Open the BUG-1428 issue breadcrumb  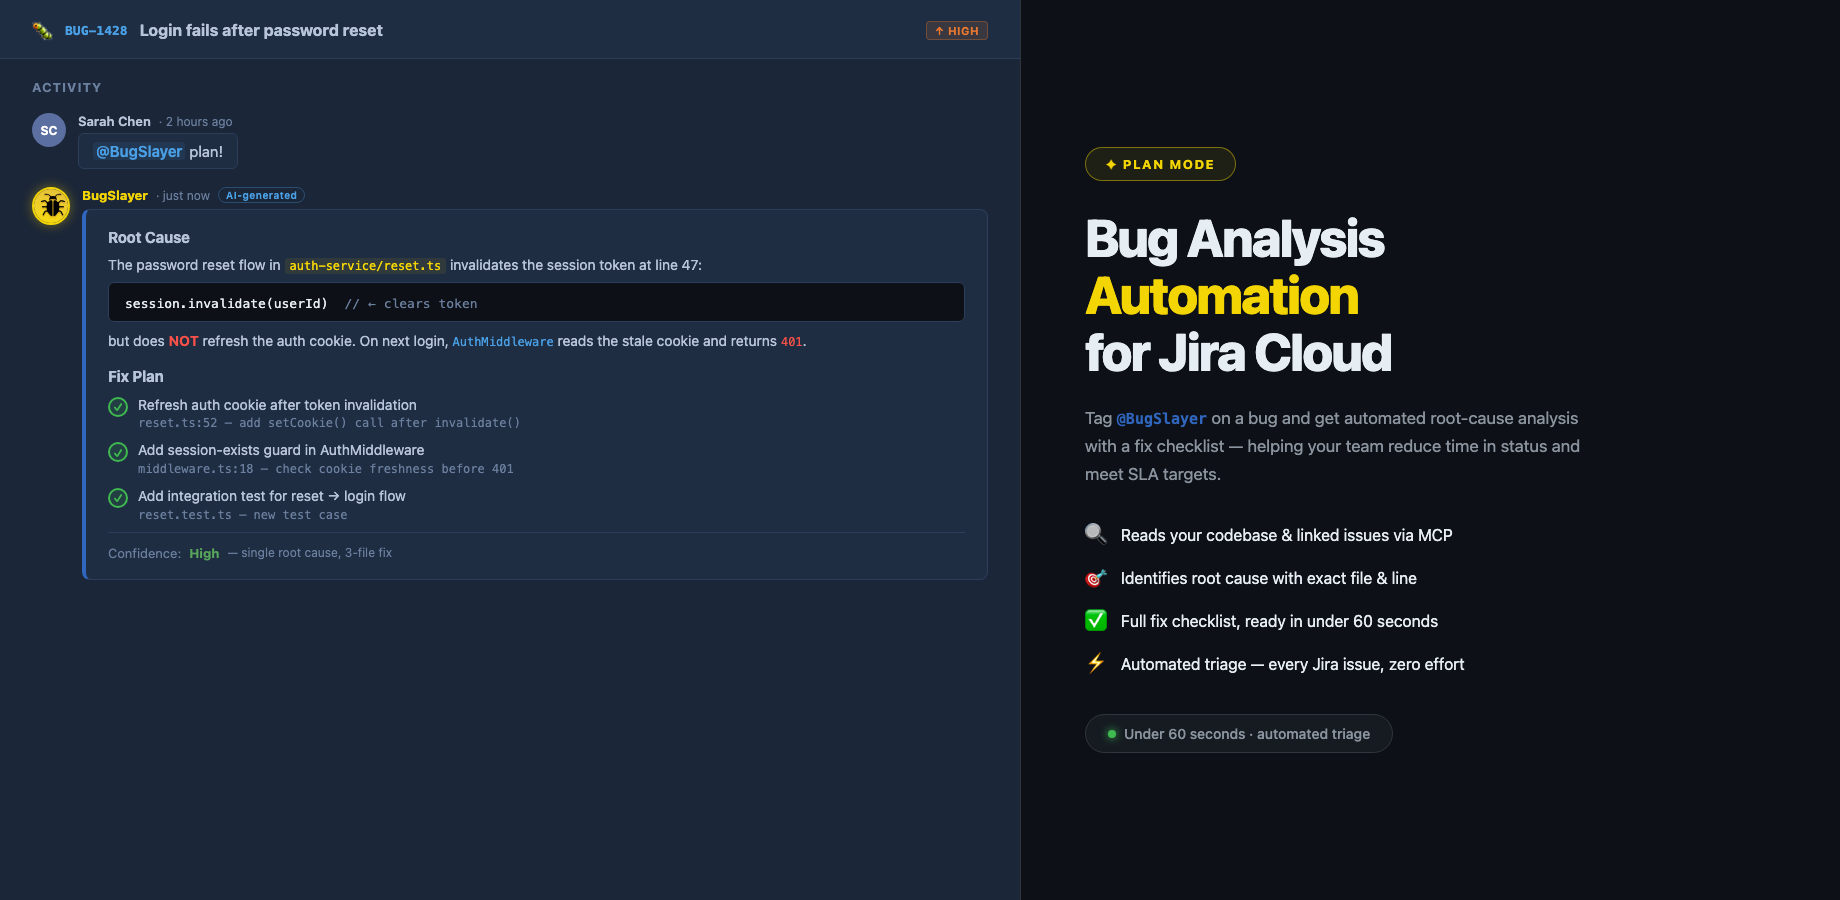click(x=94, y=30)
